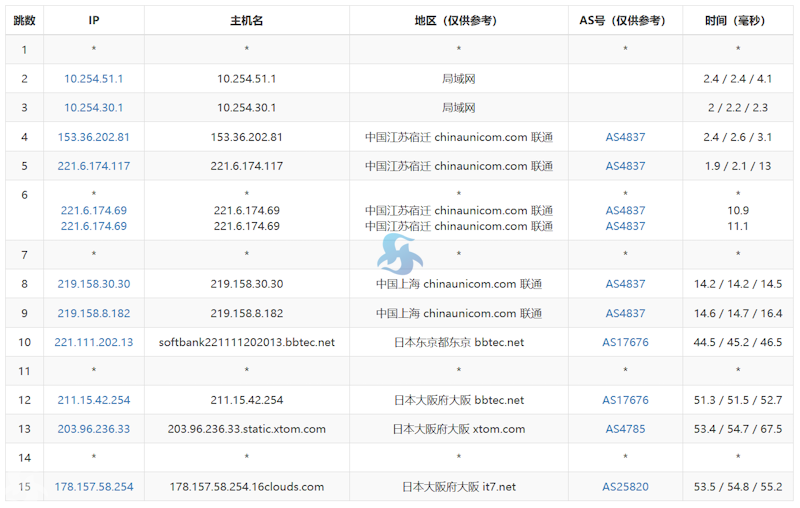
Task: Click the AS4785 link
Action: coord(625,429)
